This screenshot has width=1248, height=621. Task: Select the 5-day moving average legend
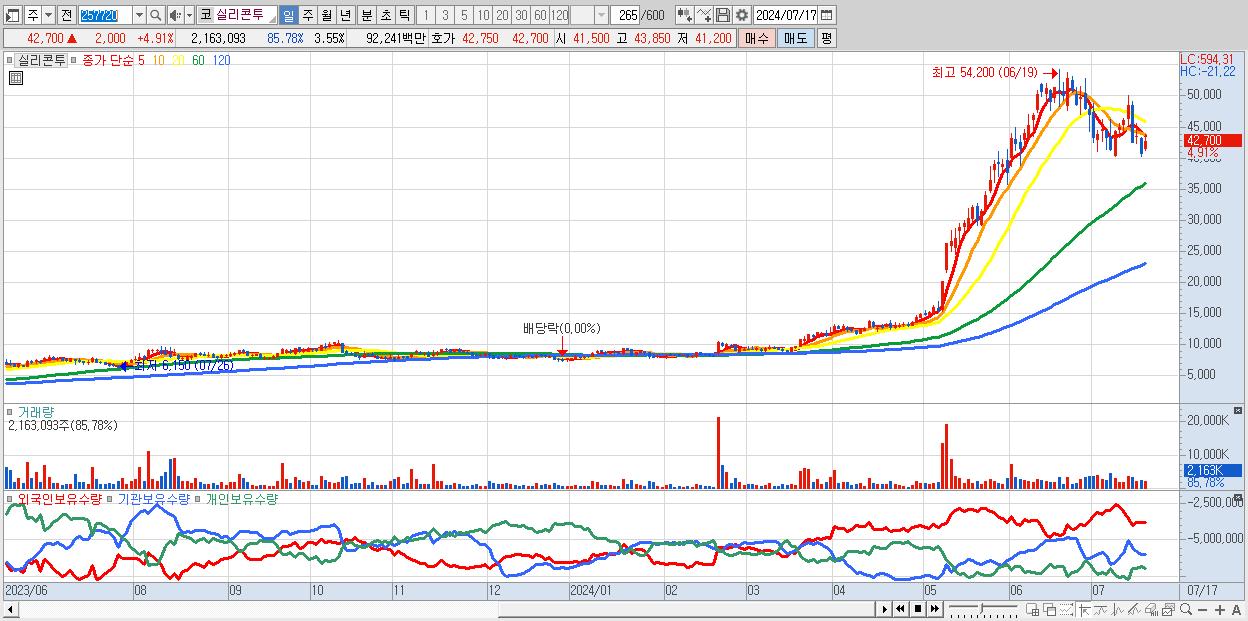[x=141, y=60]
